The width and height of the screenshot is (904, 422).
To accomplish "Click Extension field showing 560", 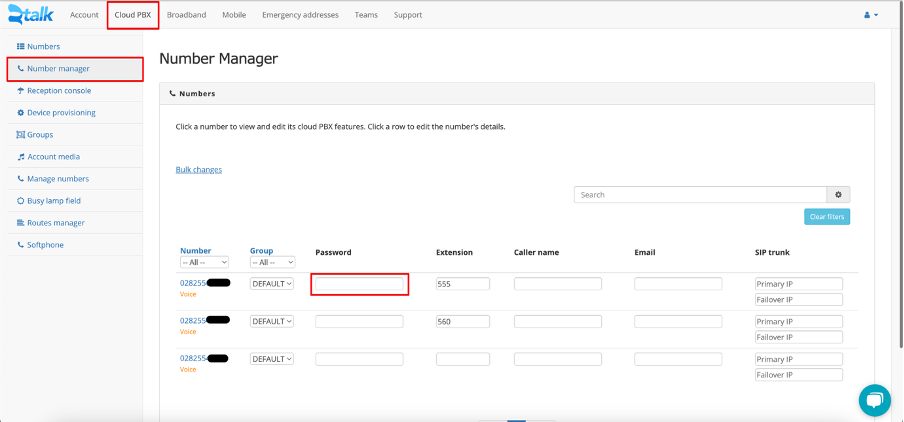I will click(x=463, y=321).
